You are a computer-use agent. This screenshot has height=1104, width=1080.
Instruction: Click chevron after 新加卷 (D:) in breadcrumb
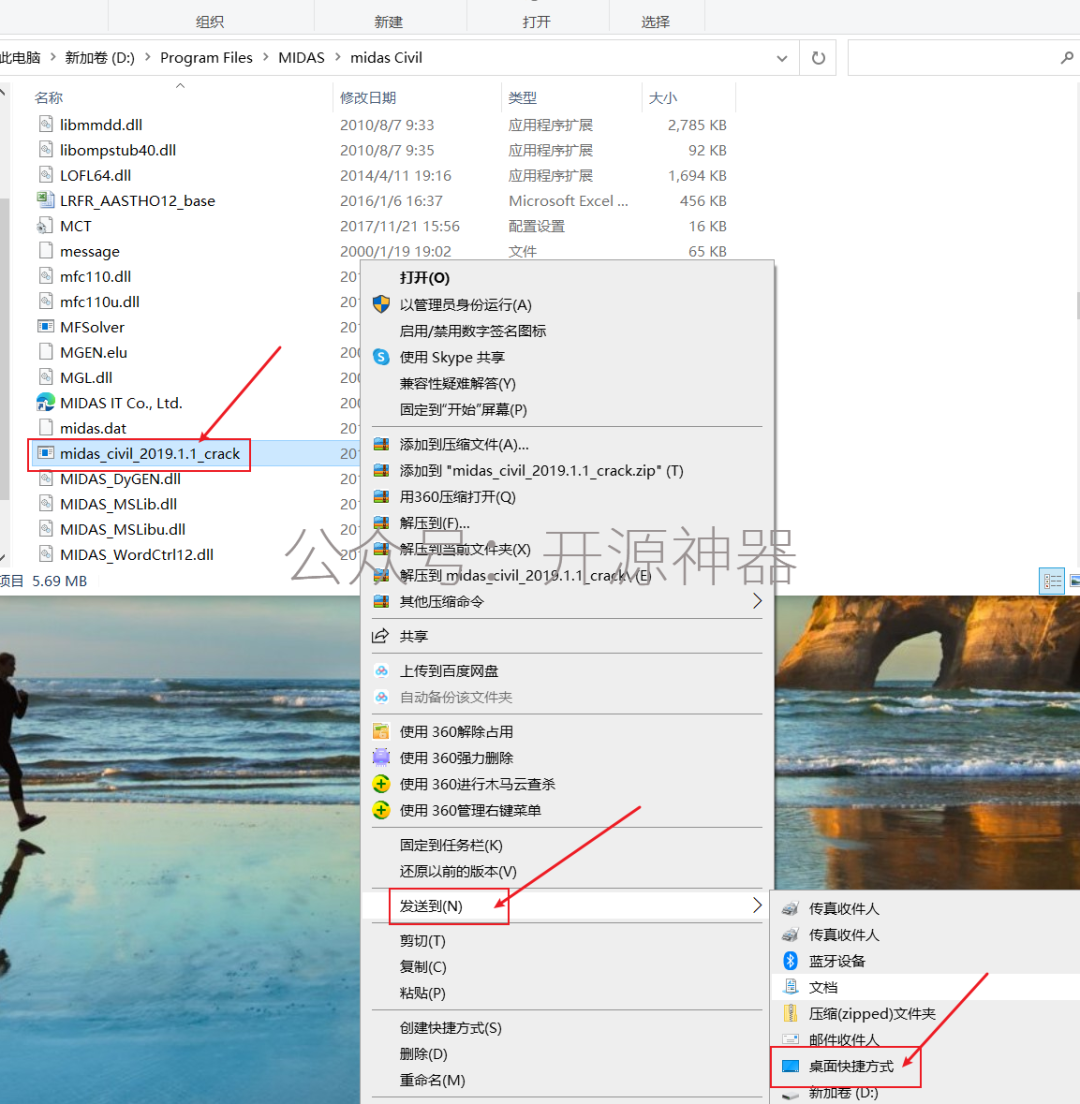148,58
